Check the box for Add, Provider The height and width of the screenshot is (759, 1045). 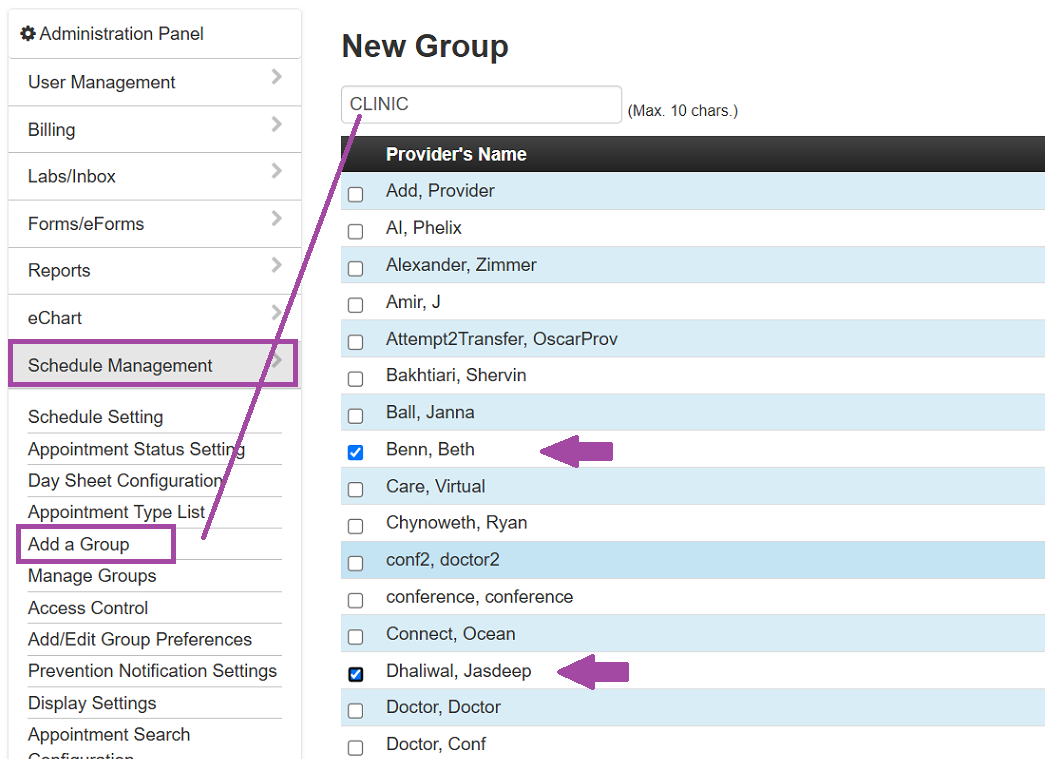[x=355, y=194]
